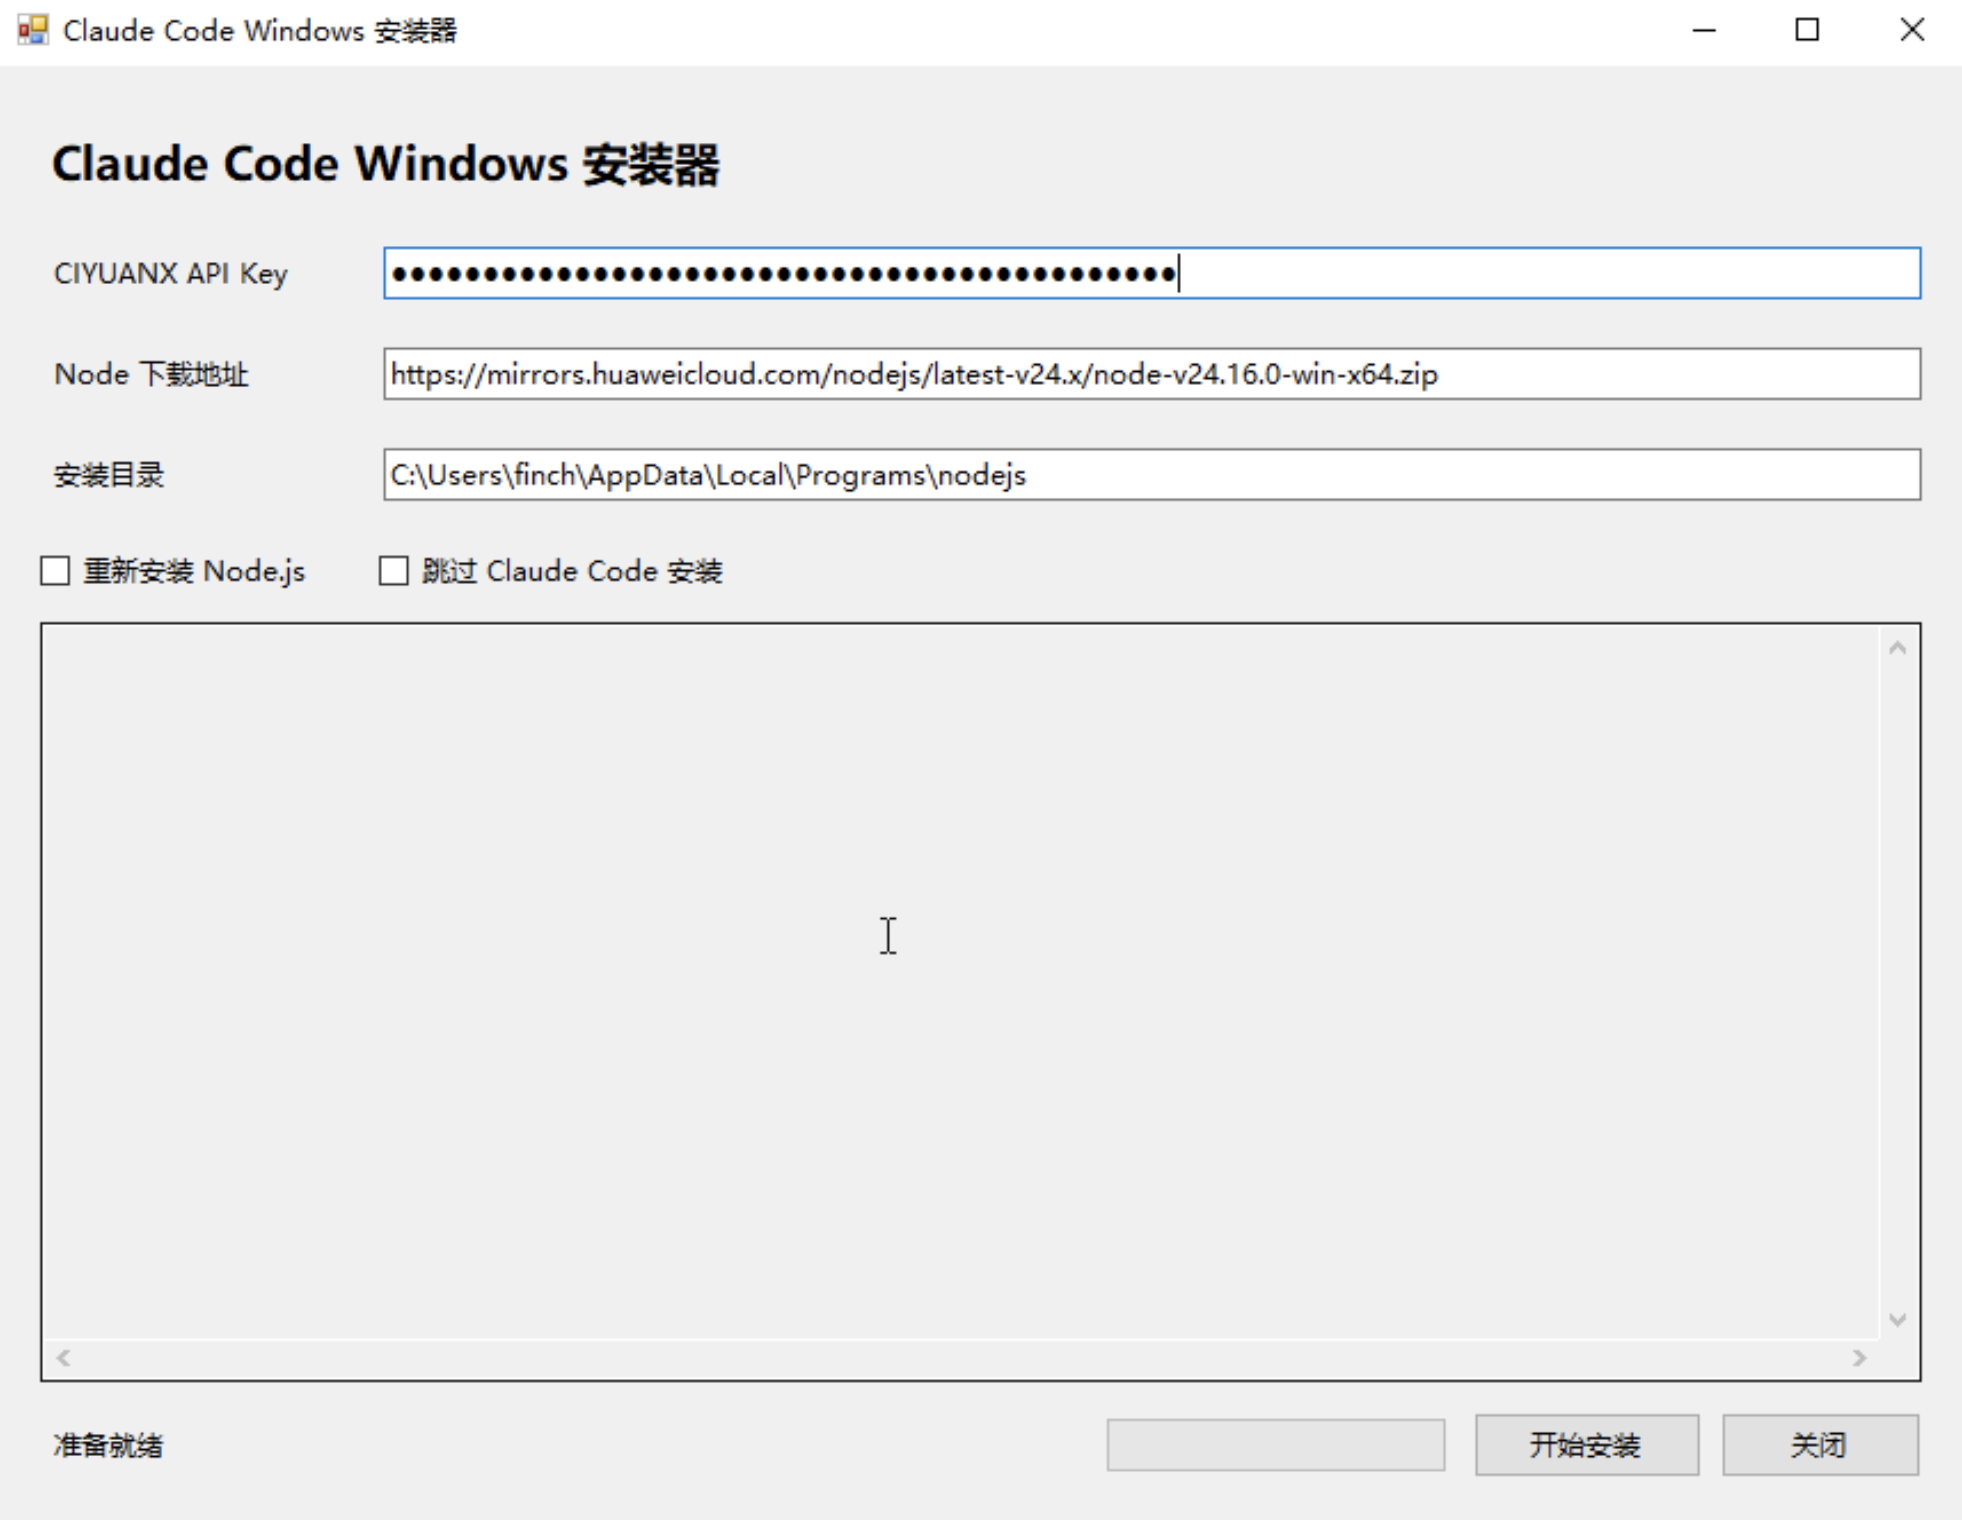The height and width of the screenshot is (1520, 1962).
Task: Focus the CIYUANX API Key password field
Action: coord(1152,273)
